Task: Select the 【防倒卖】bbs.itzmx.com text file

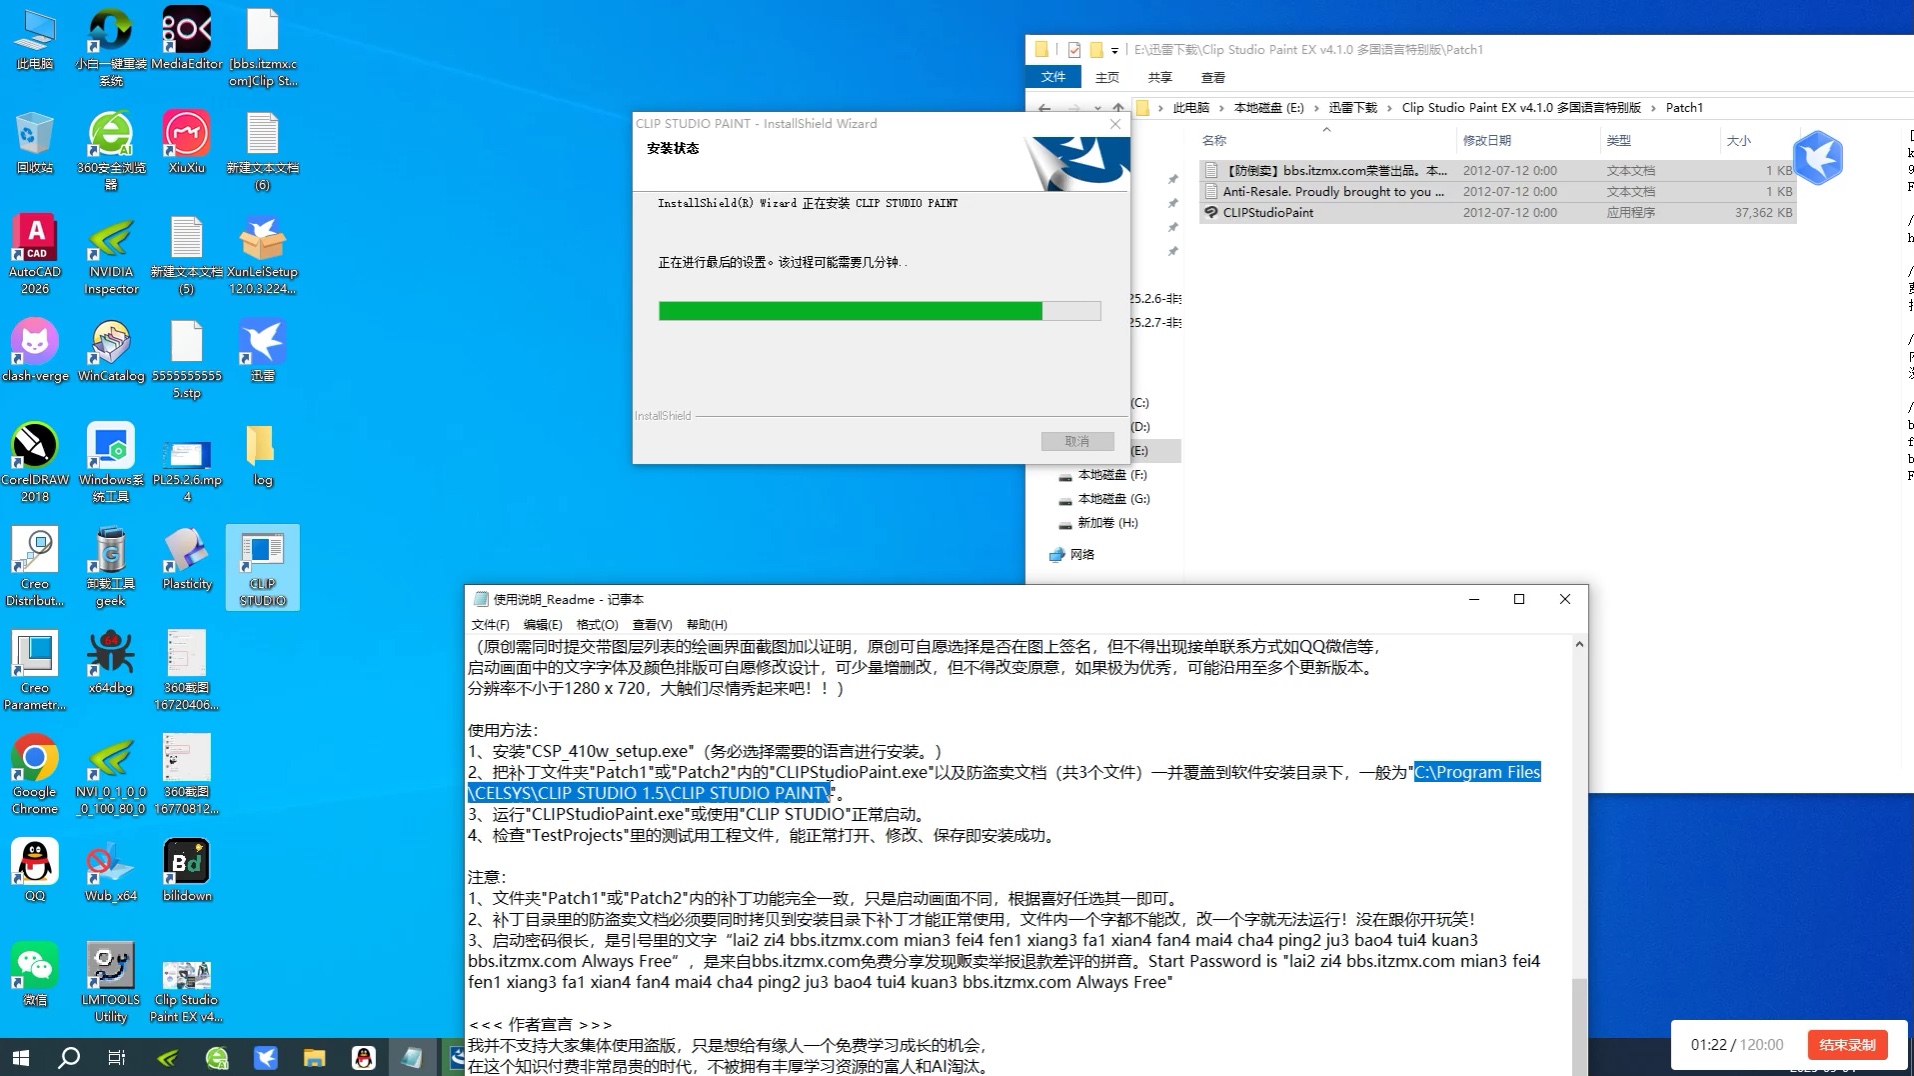Action: coord(1498,170)
